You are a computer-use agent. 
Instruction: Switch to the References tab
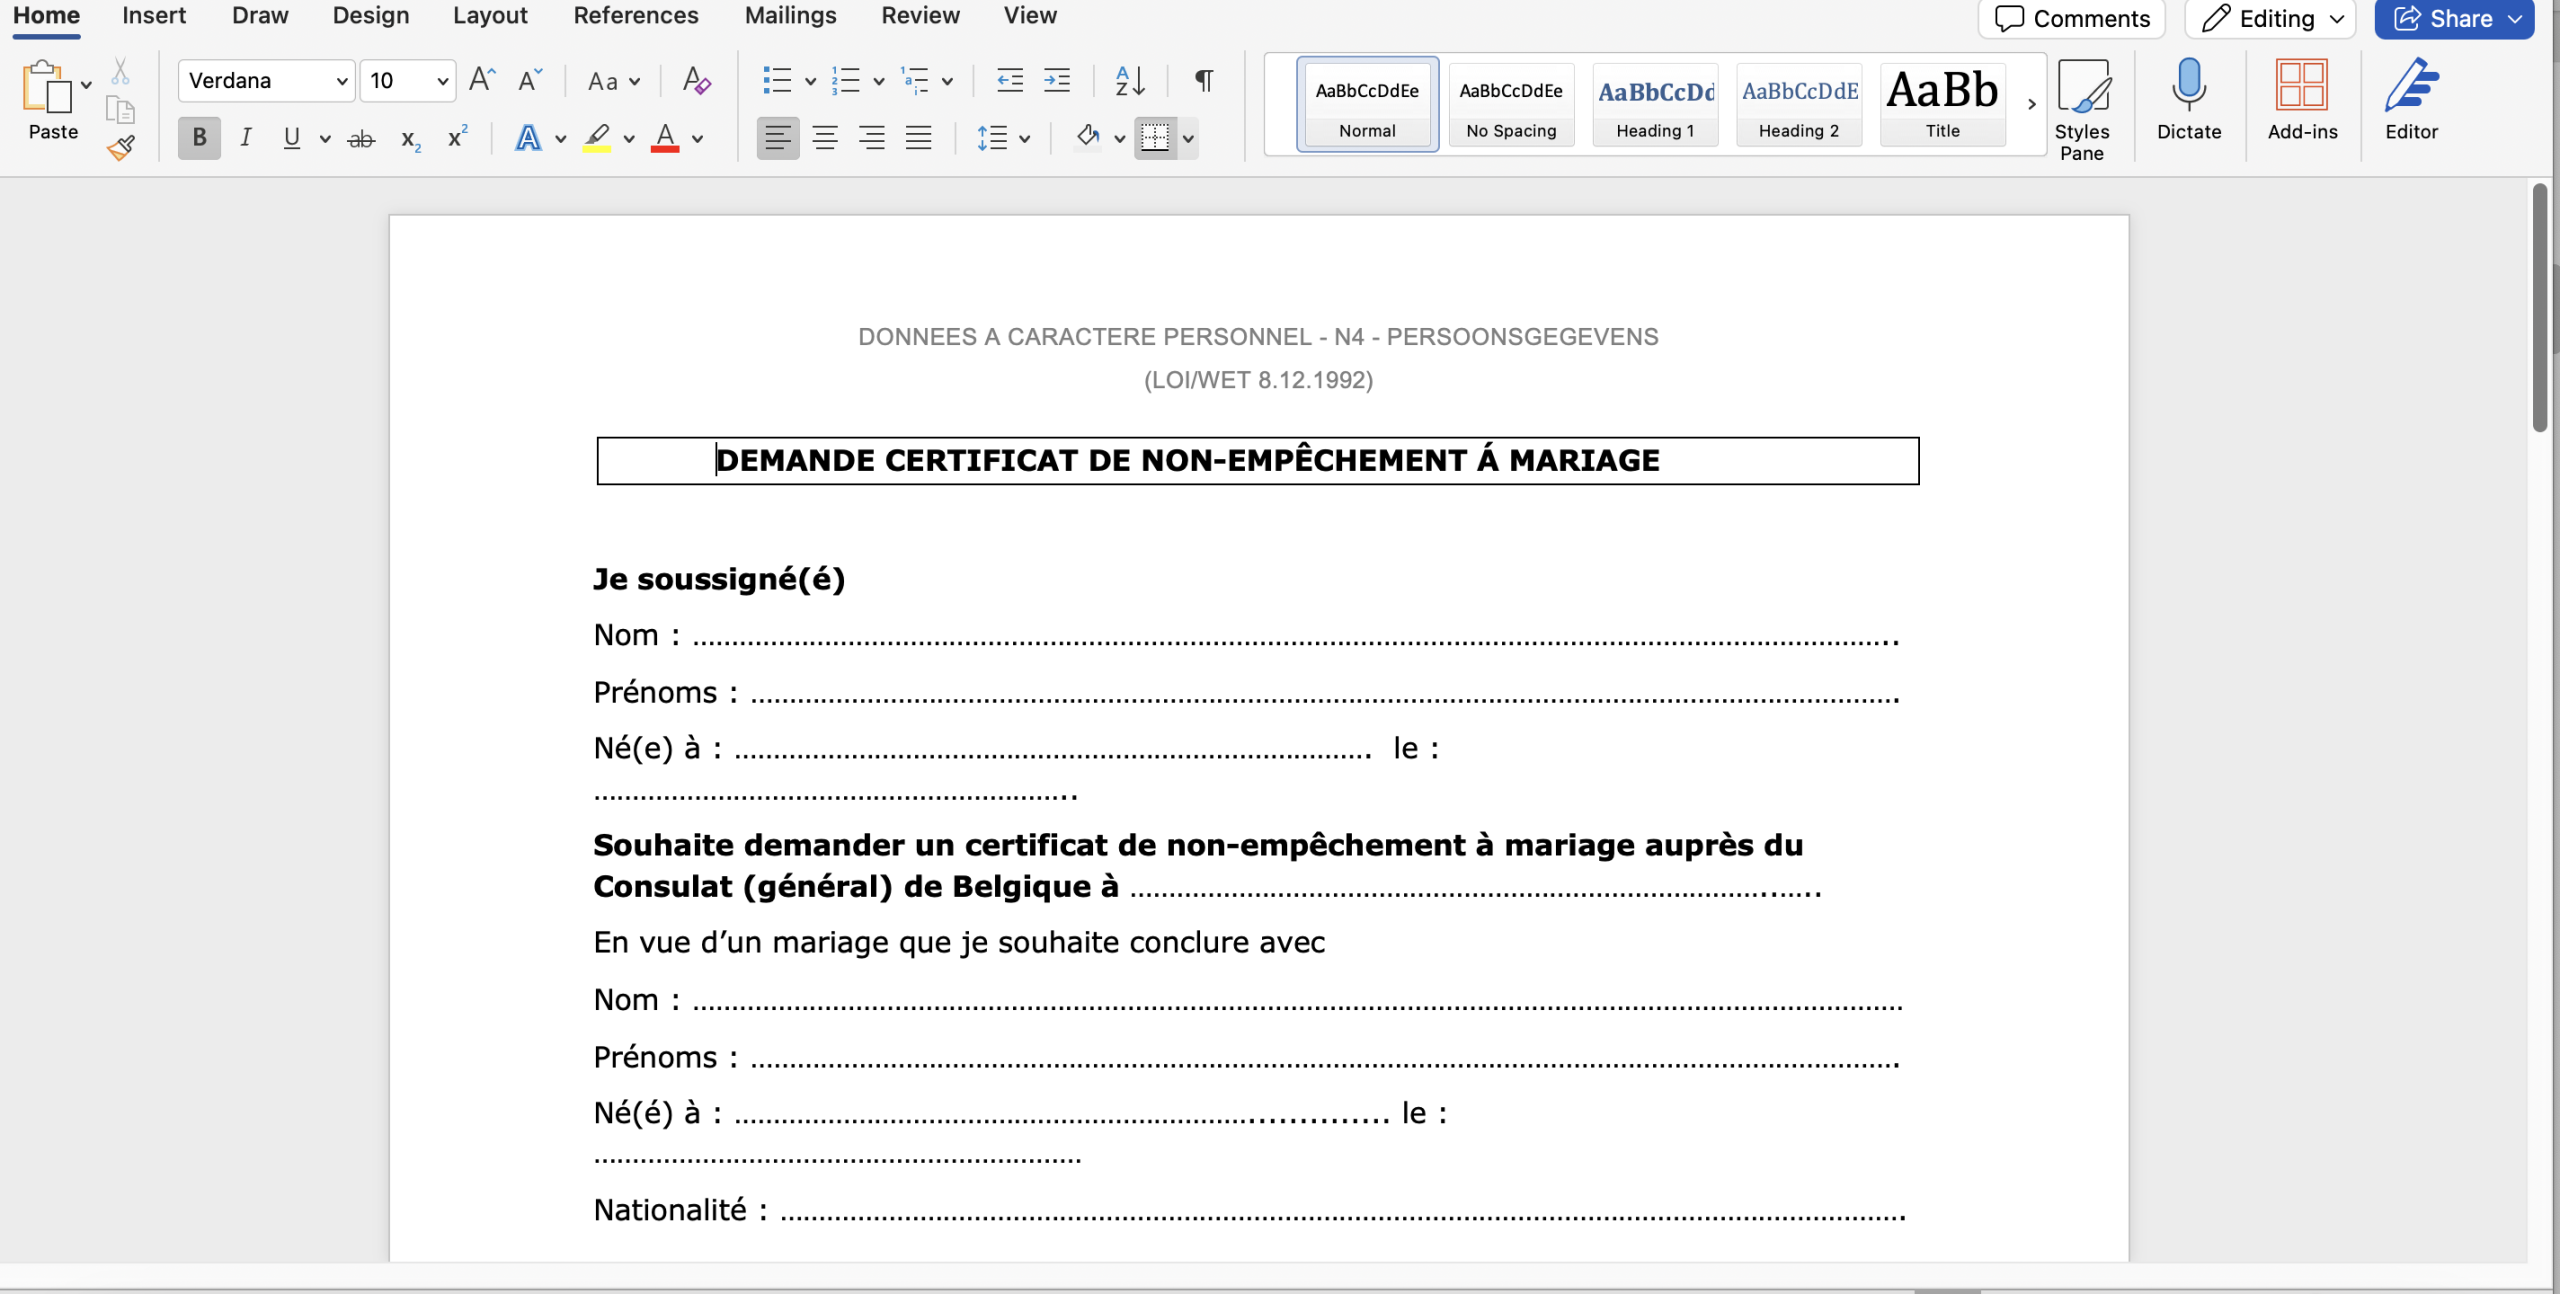636,16
